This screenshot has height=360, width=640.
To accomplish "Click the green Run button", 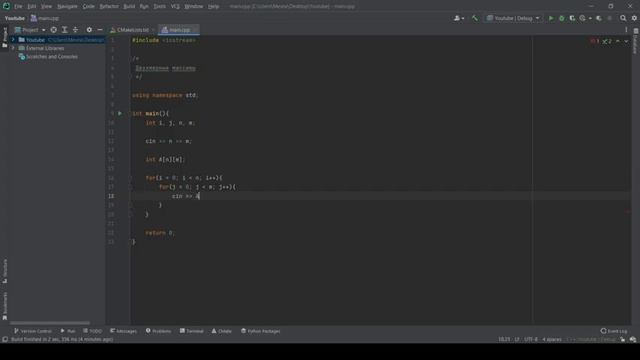I will [x=551, y=18].
